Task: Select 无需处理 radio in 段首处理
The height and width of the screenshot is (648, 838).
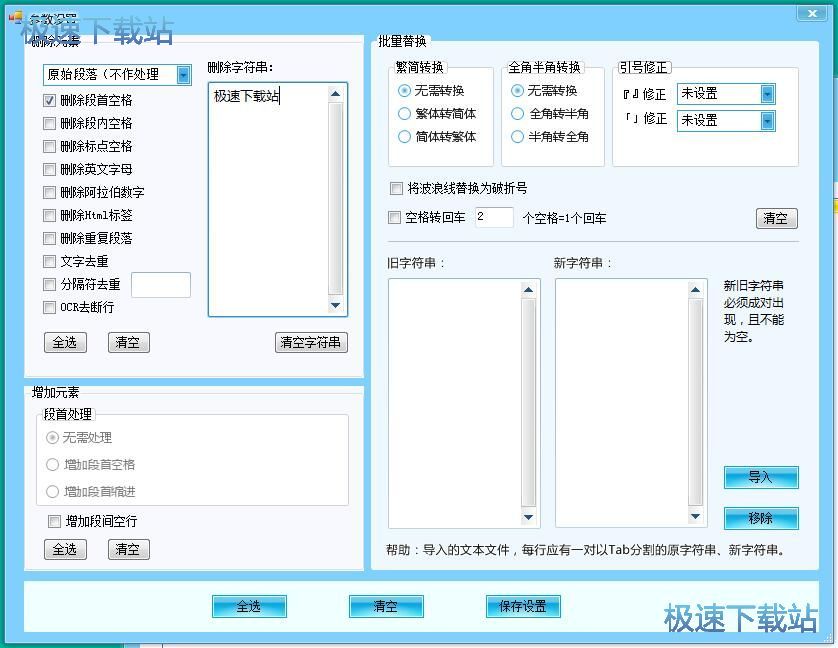Action: point(52,438)
